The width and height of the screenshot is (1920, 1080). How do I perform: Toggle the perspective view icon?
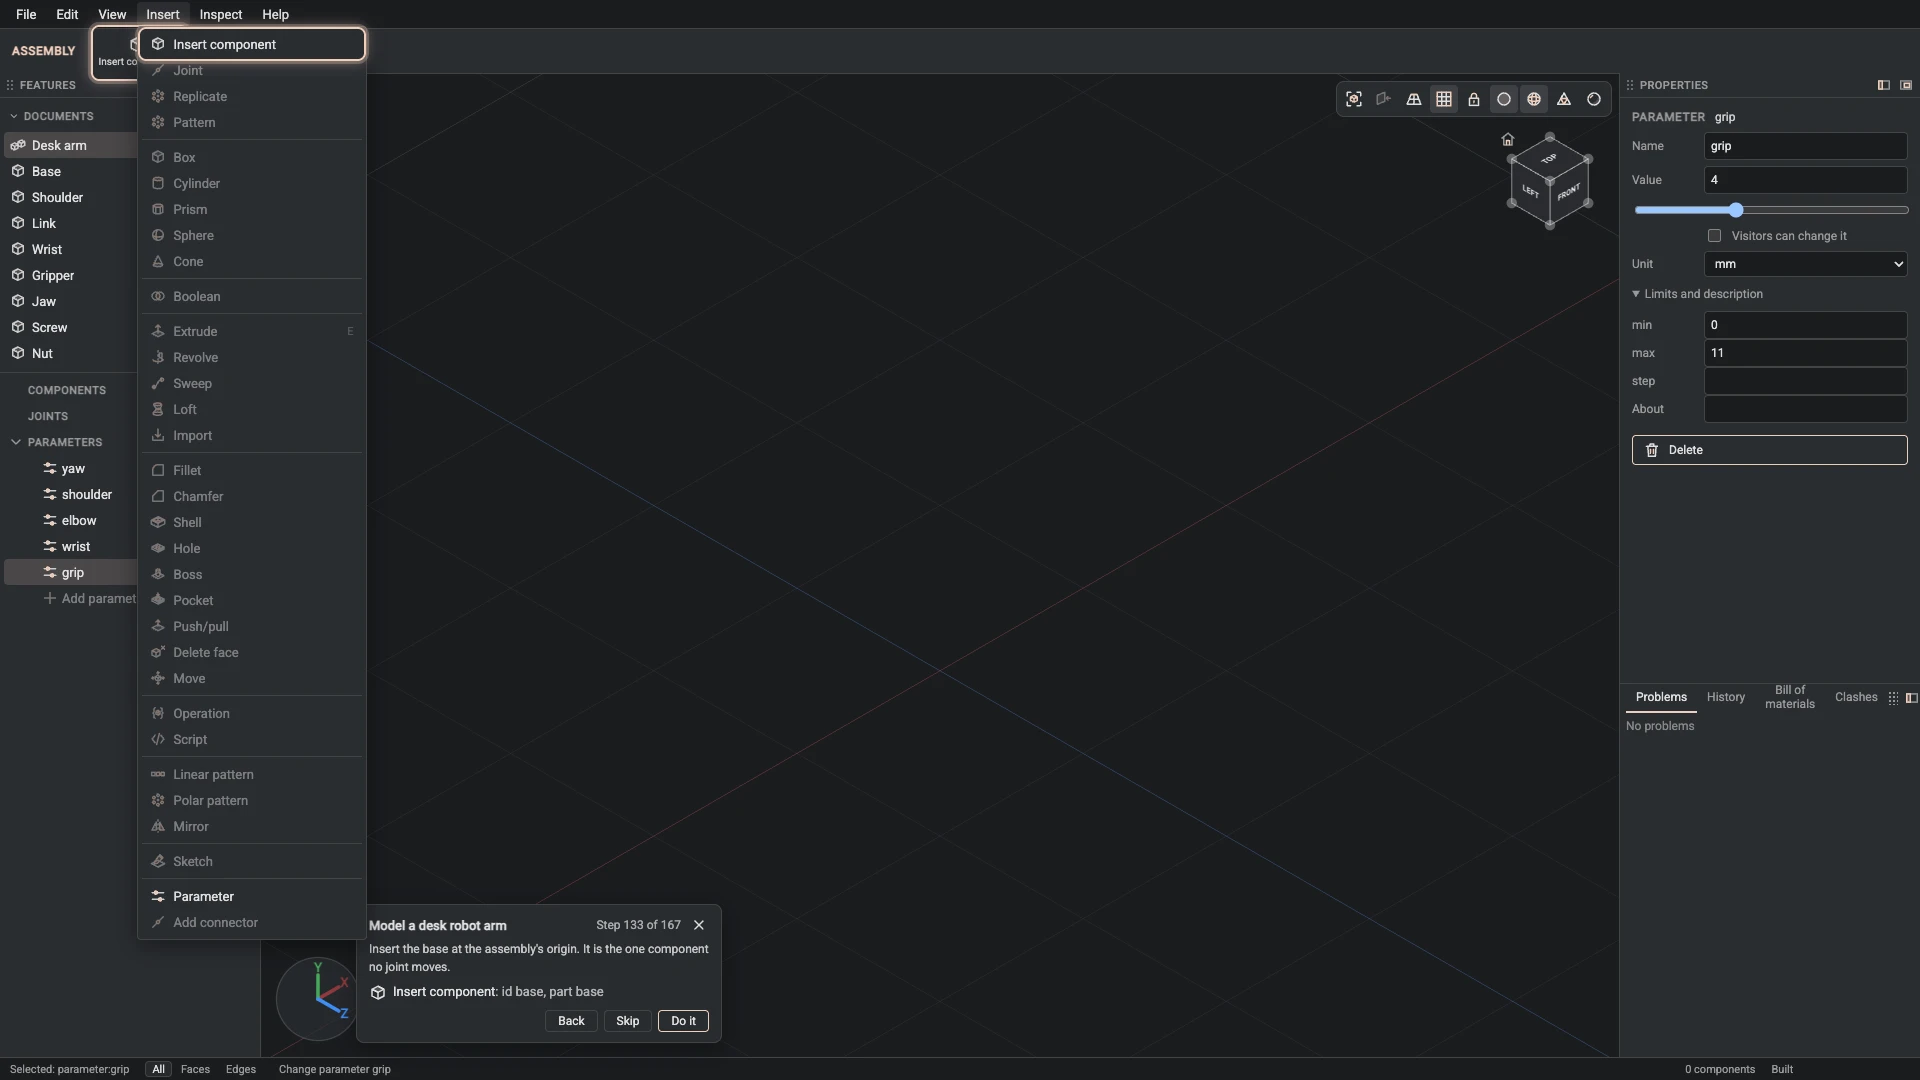point(1414,99)
